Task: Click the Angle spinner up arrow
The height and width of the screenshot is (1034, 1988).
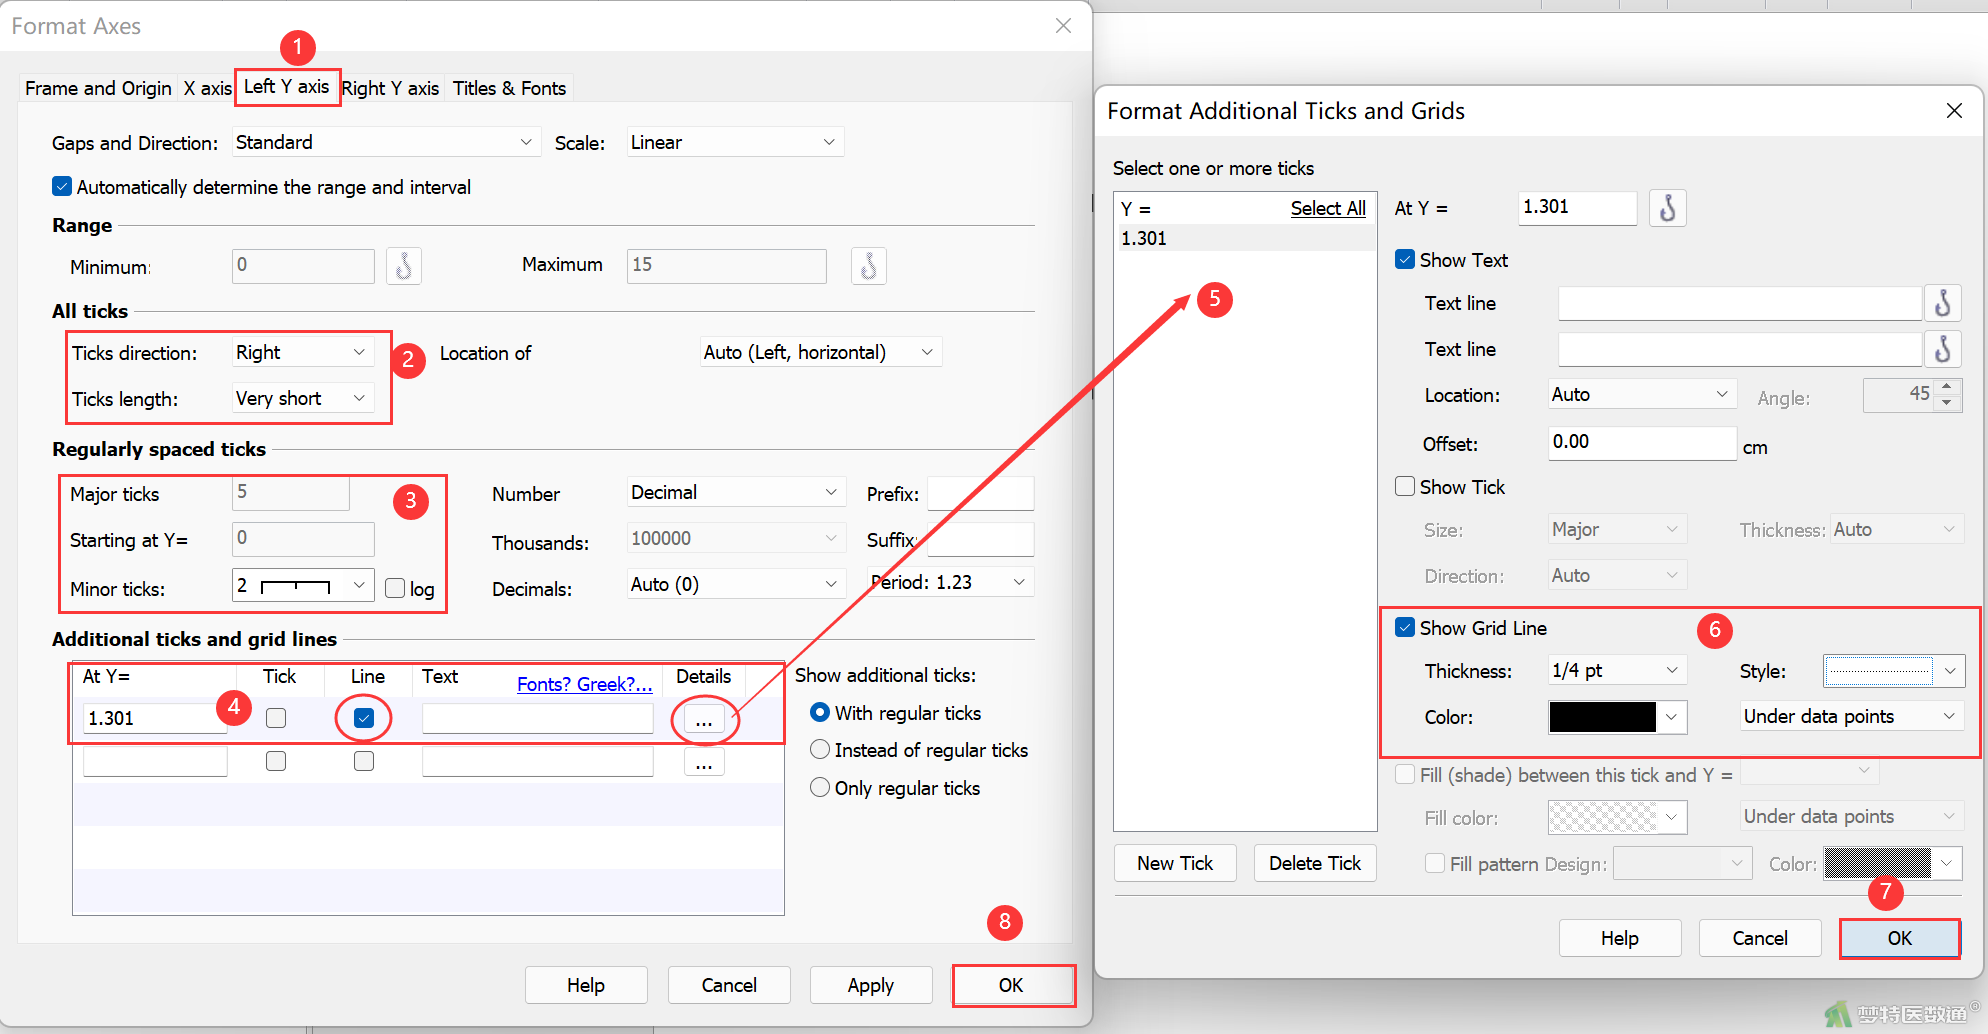Action: [x=1946, y=387]
